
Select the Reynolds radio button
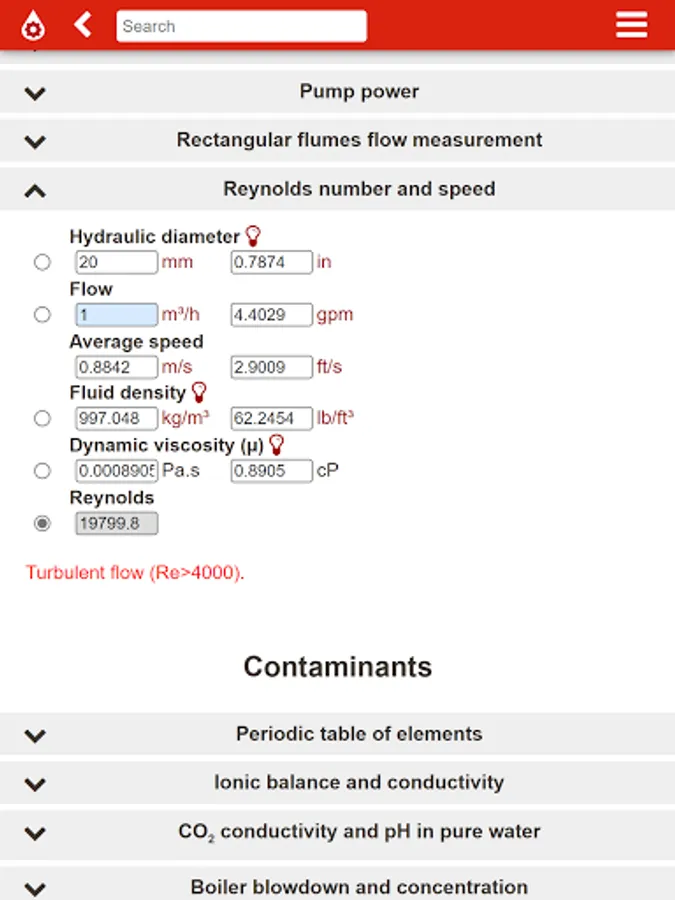42,524
